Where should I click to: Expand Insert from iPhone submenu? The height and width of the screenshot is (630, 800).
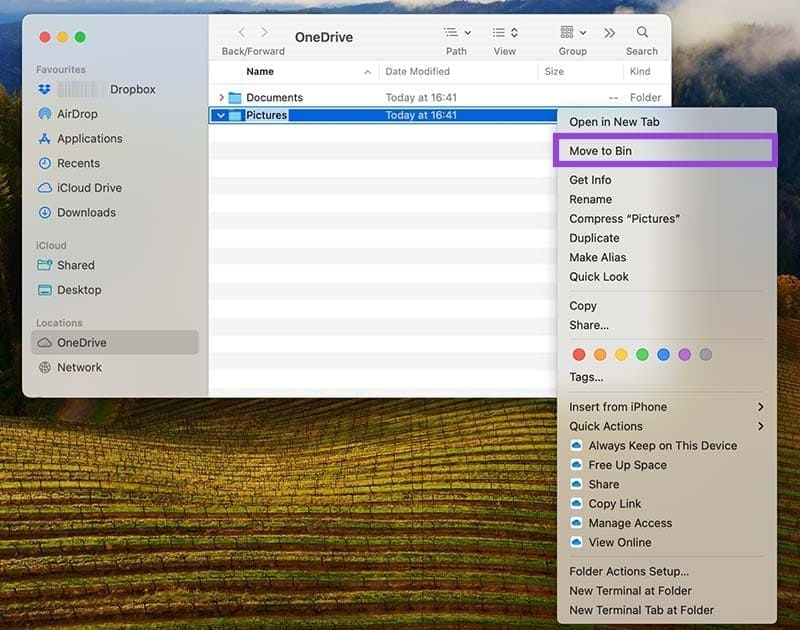point(667,407)
